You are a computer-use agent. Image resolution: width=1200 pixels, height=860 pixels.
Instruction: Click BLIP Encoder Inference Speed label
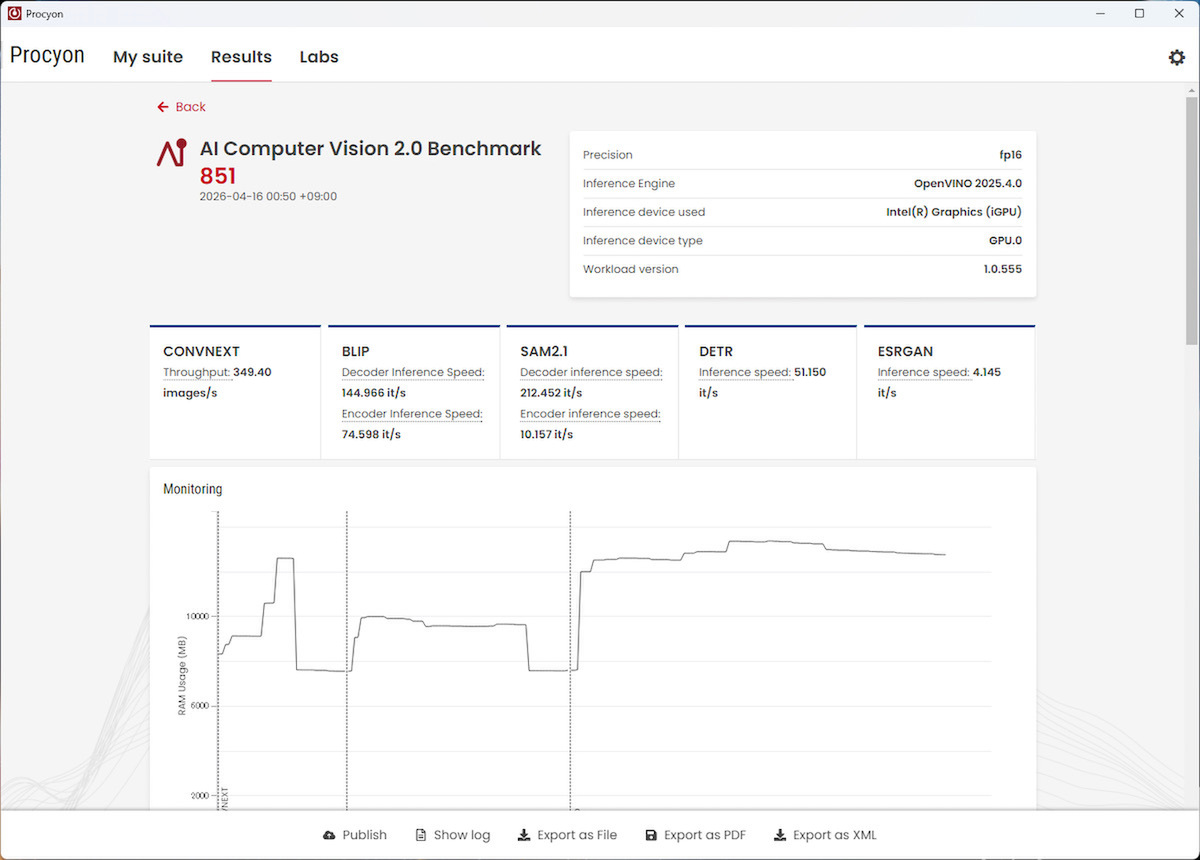412,414
